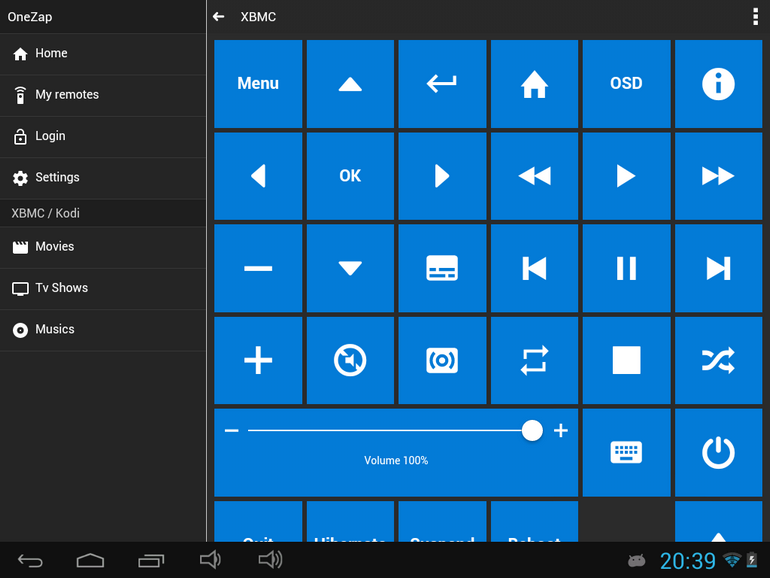Tap the home tile on remote
Viewport: 770px width, 578px height.
point(534,83)
